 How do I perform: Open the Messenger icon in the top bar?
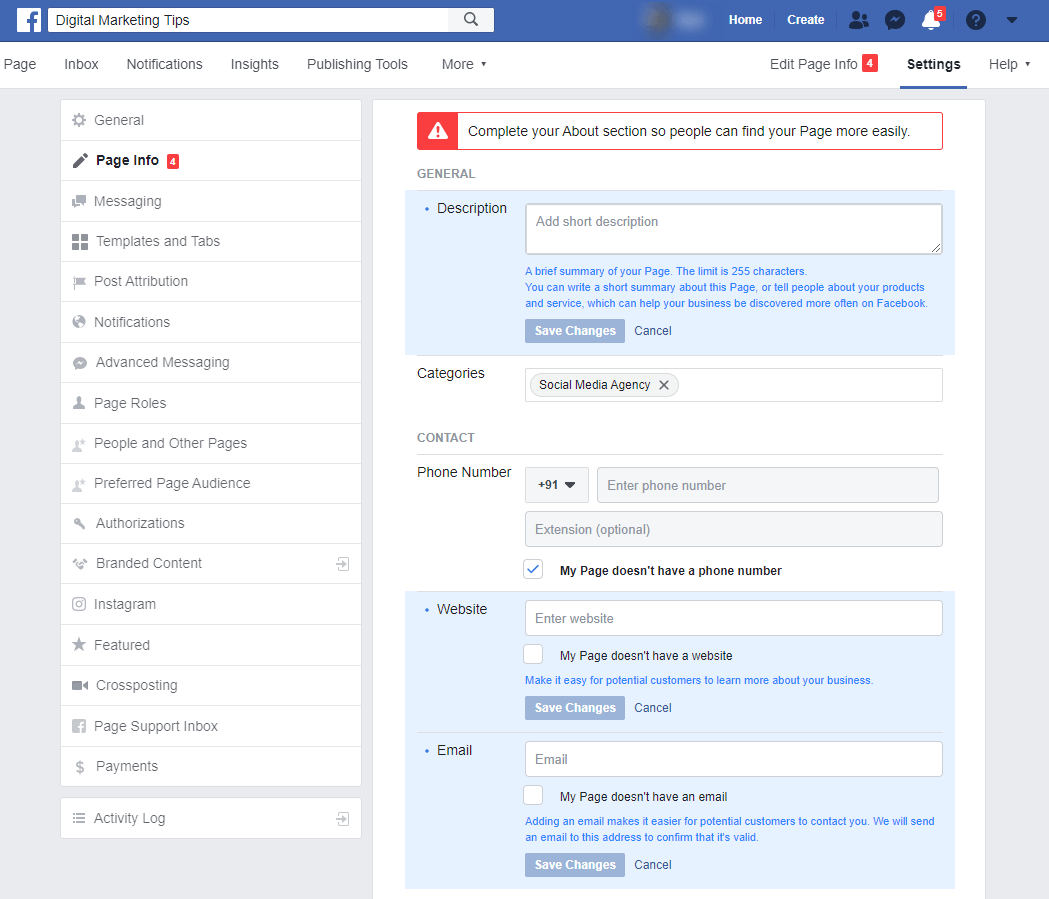(894, 19)
